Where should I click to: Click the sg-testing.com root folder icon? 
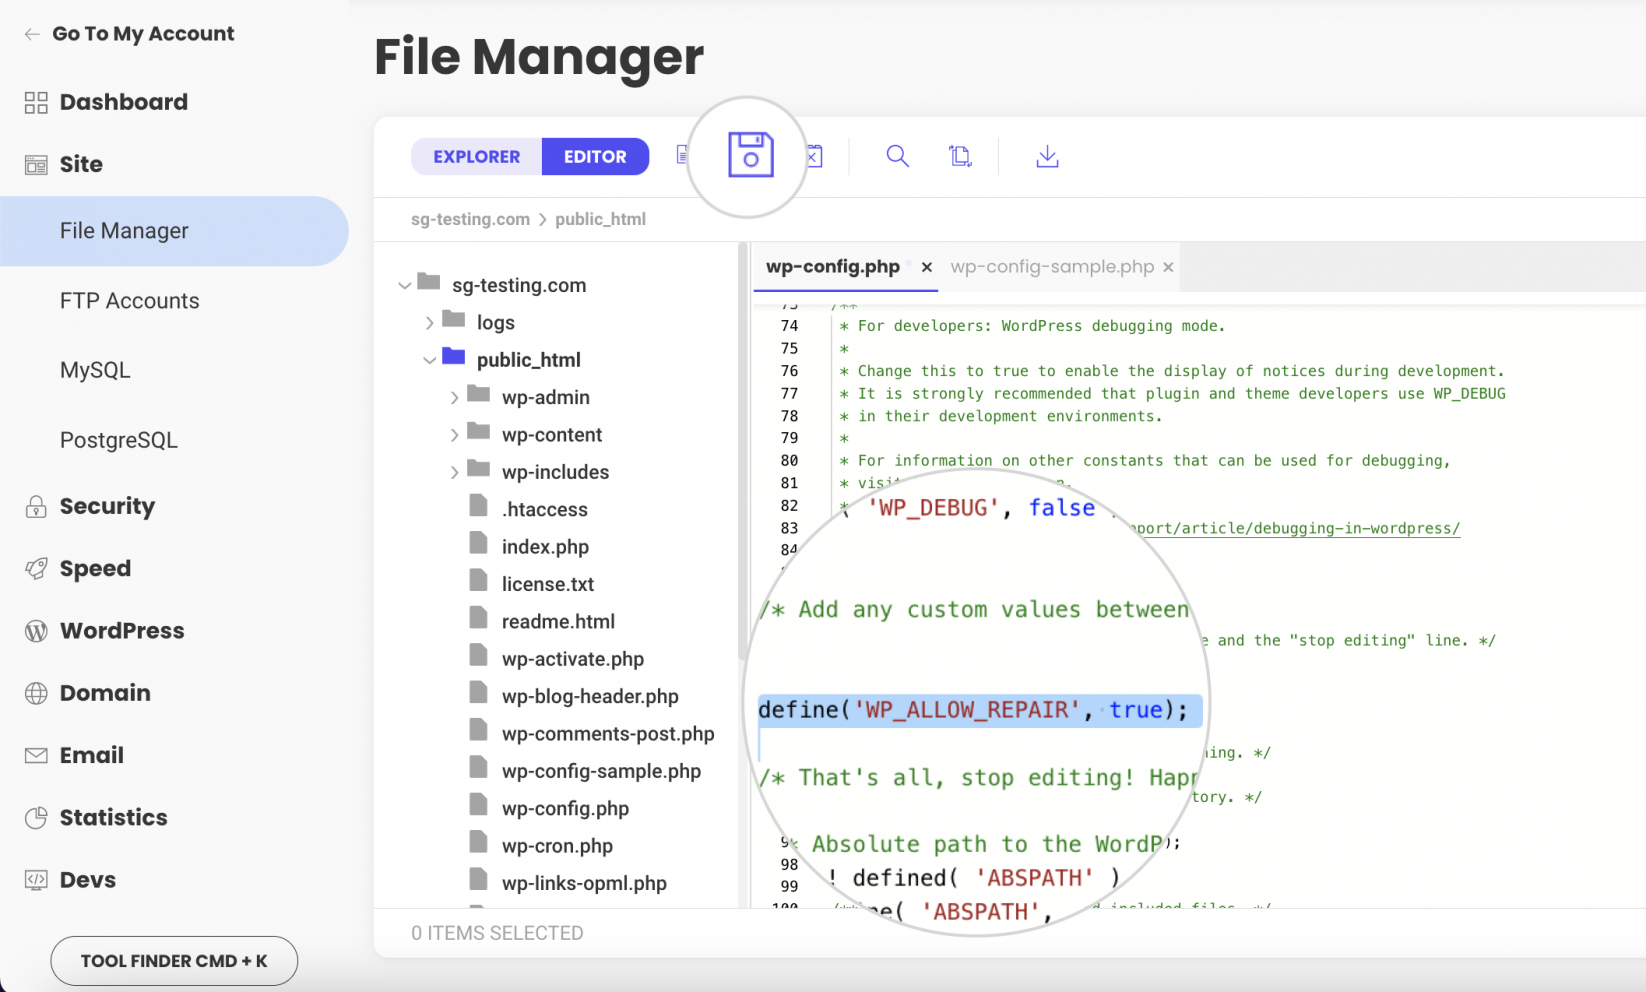[x=429, y=281]
